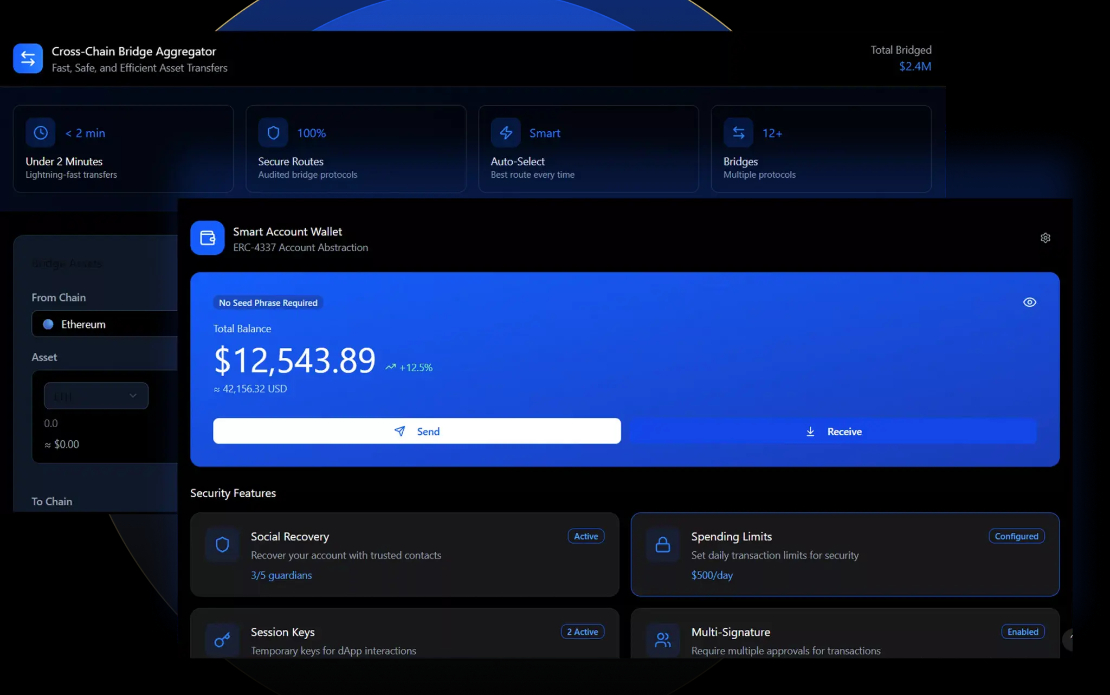Click the 'Smart' auto-select stat
This screenshot has height=695, width=1110.
[x=544, y=132]
